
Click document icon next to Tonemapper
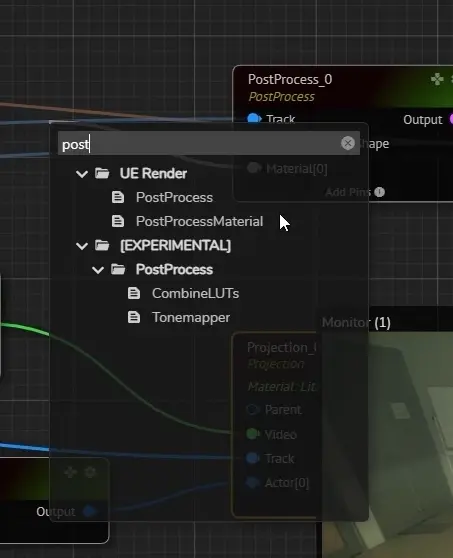tap(134, 317)
